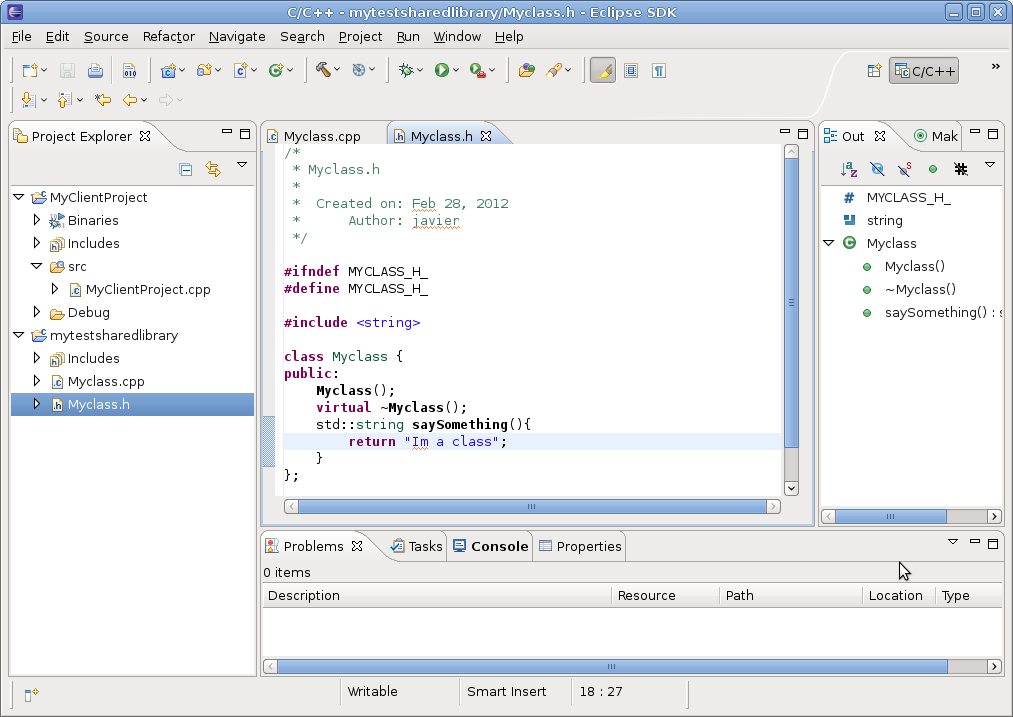Toggle Mark Occurrences highlighter button
The image size is (1013, 717).
tap(603, 70)
